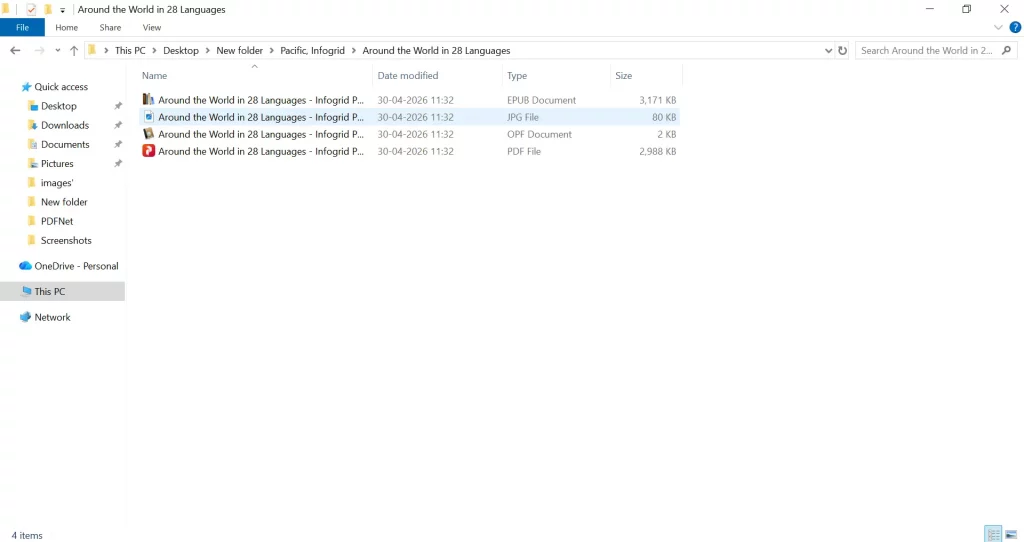
Task: Navigate to New folder breadcrumb
Action: coord(240,50)
